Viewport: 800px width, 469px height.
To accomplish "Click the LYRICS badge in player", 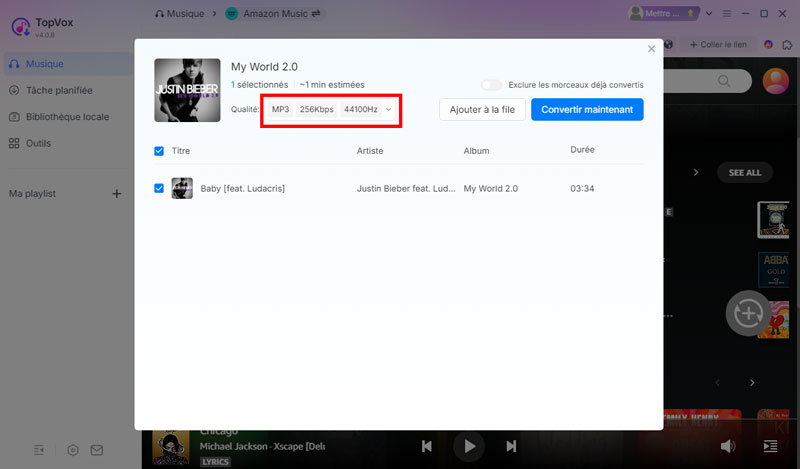I will coord(215,462).
